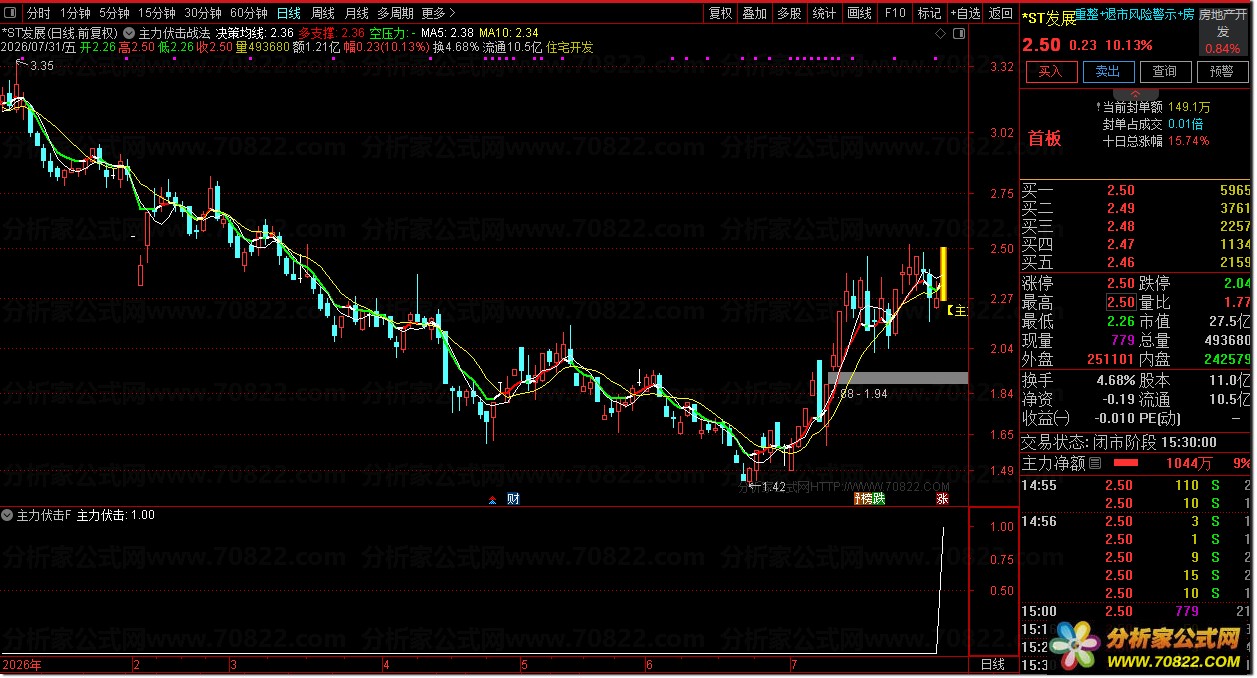The image size is (1257, 678).
Task: Switch to the 周线 weekly chart
Action: [x=323, y=13]
